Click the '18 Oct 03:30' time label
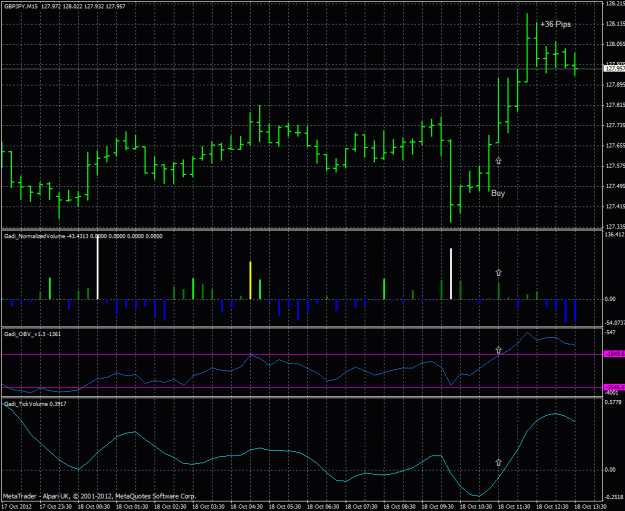Viewport: 625px width, 511px height. click(208, 507)
